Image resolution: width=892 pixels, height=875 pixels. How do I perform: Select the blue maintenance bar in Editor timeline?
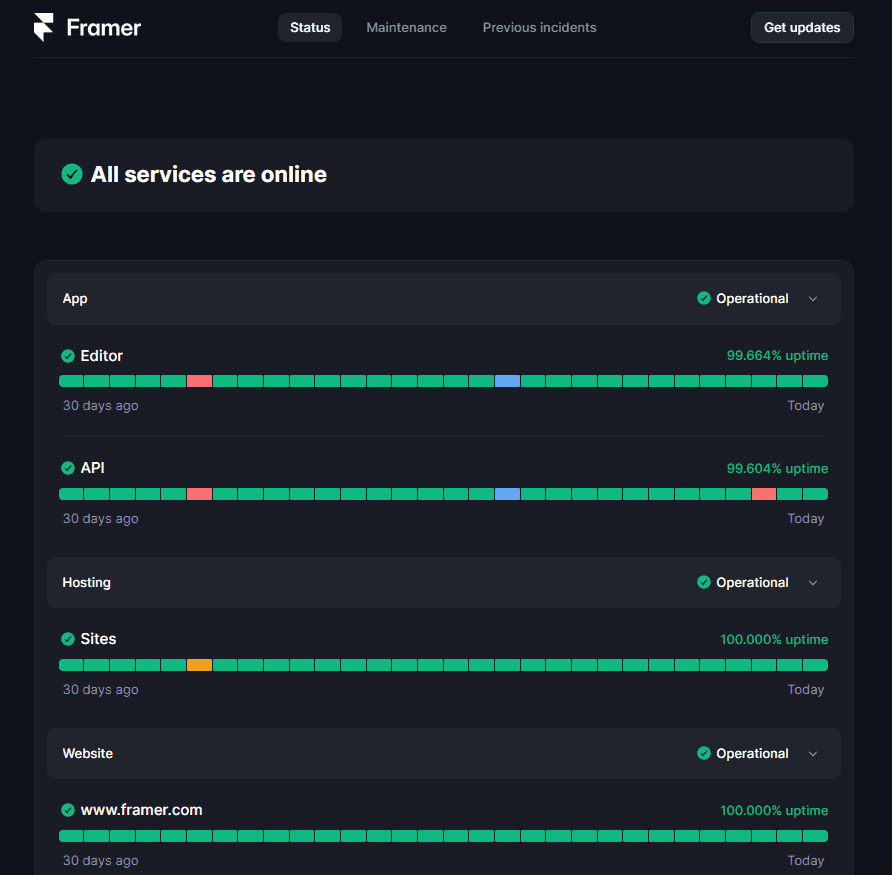507,381
